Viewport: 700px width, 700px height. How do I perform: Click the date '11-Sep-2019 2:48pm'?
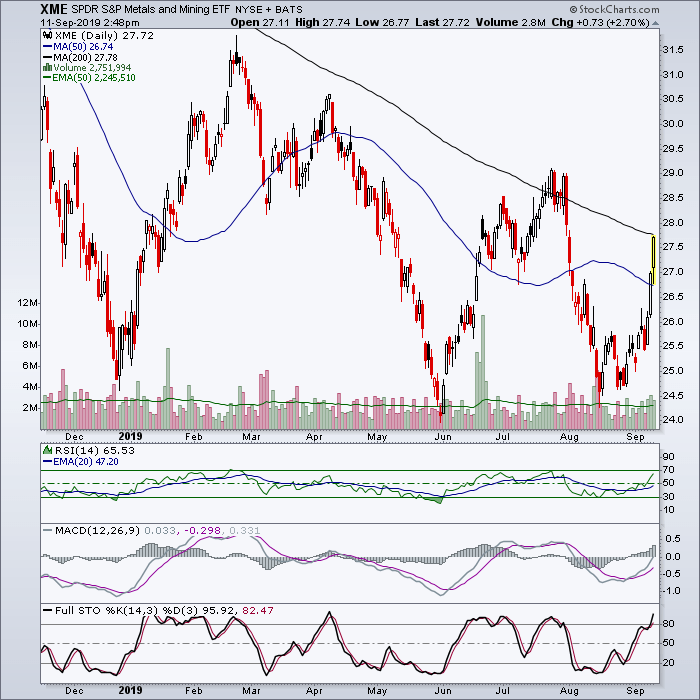[x=90, y=23]
